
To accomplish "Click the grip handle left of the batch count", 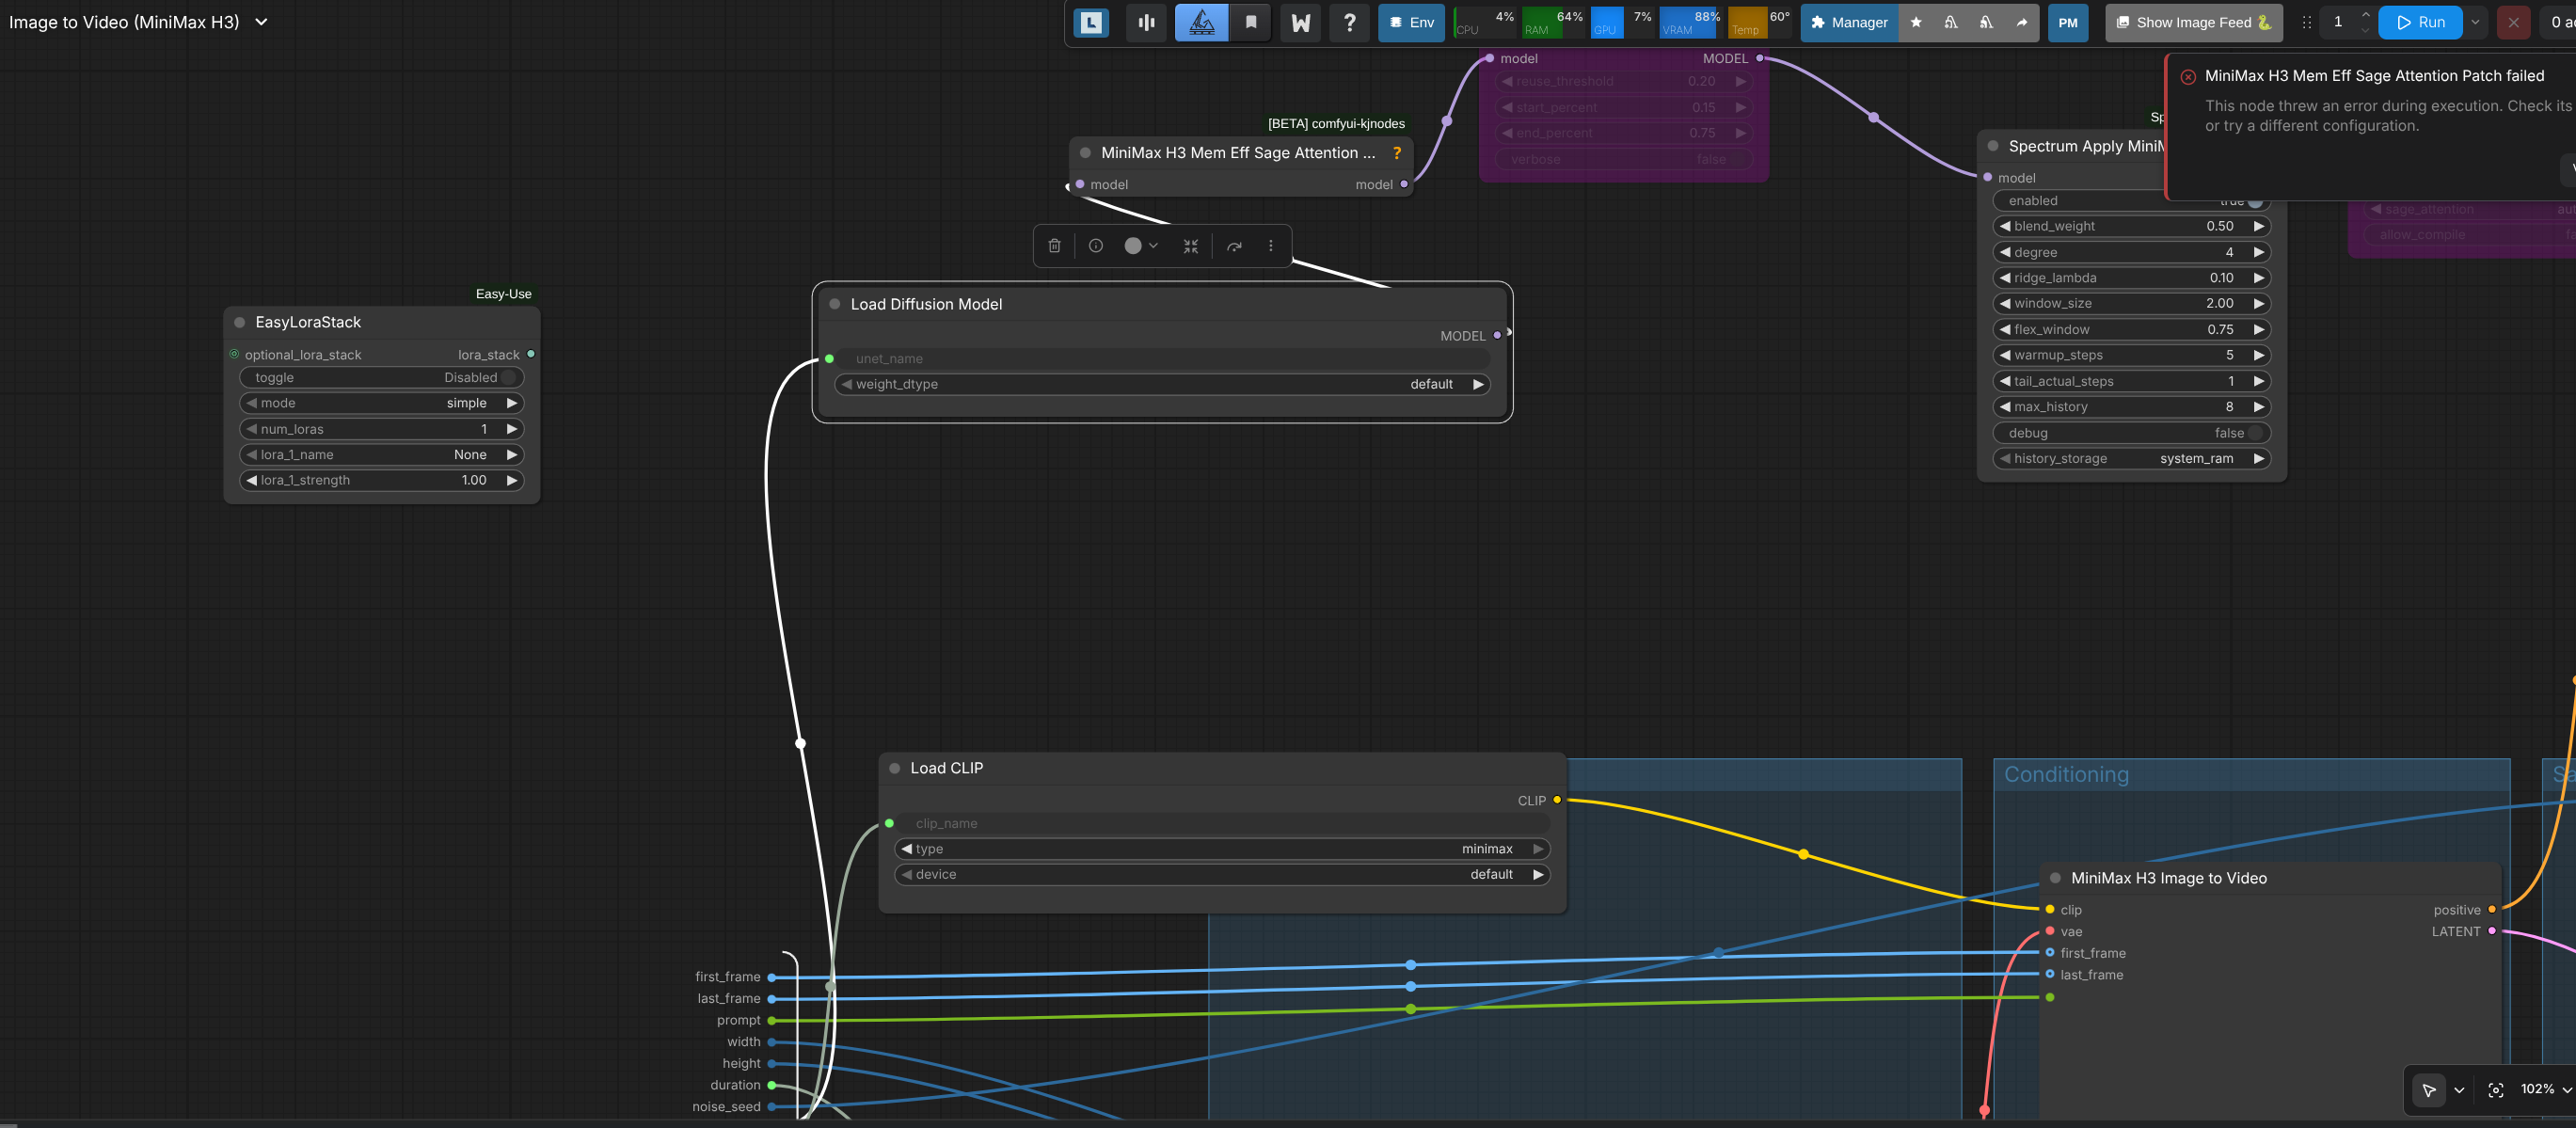I will tap(2306, 22).
